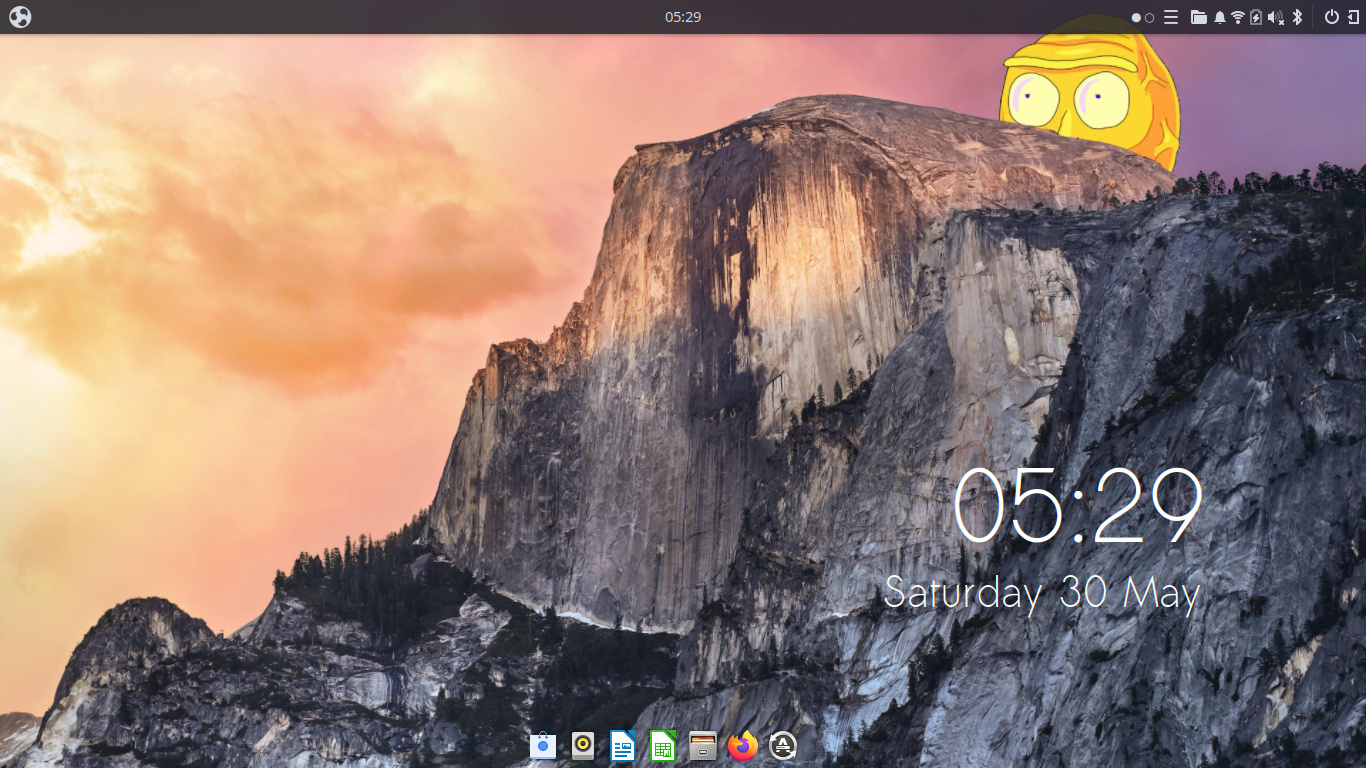Image resolution: width=1366 pixels, height=768 pixels.
Task: Open the three-line menu applet in panel
Action: click(1171, 17)
